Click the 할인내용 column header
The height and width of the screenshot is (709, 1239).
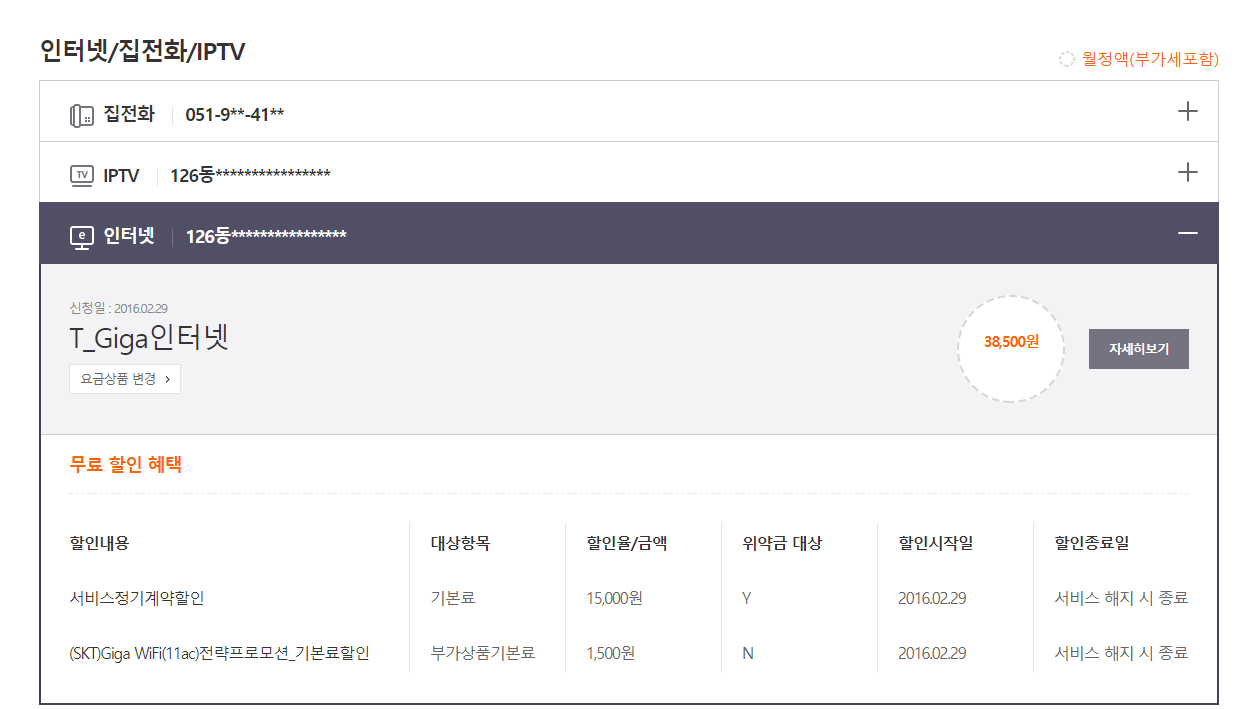(x=99, y=543)
